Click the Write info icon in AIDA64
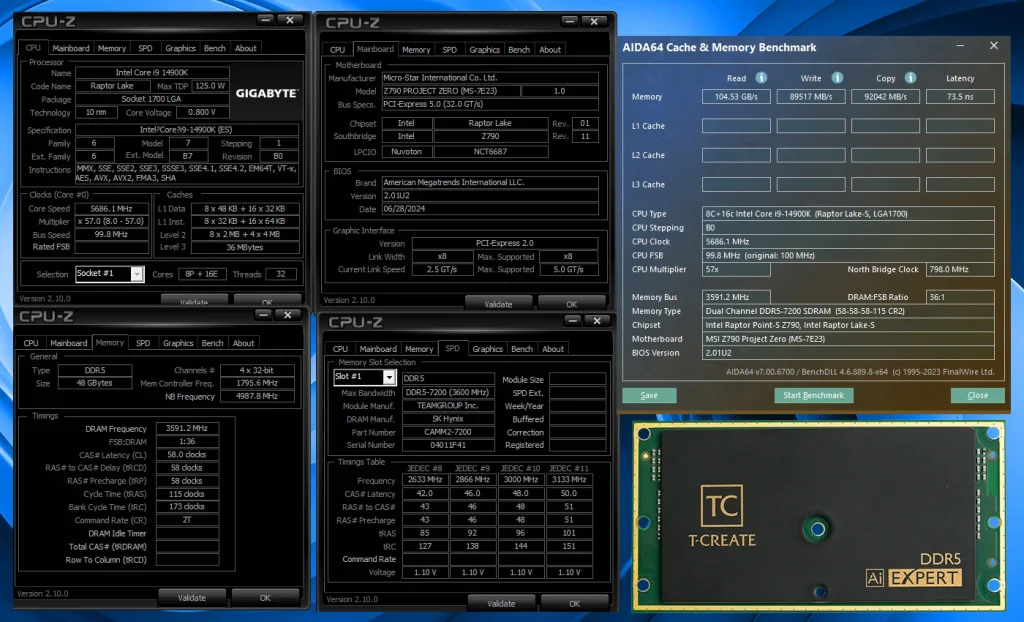1024x622 pixels. click(x=837, y=78)
